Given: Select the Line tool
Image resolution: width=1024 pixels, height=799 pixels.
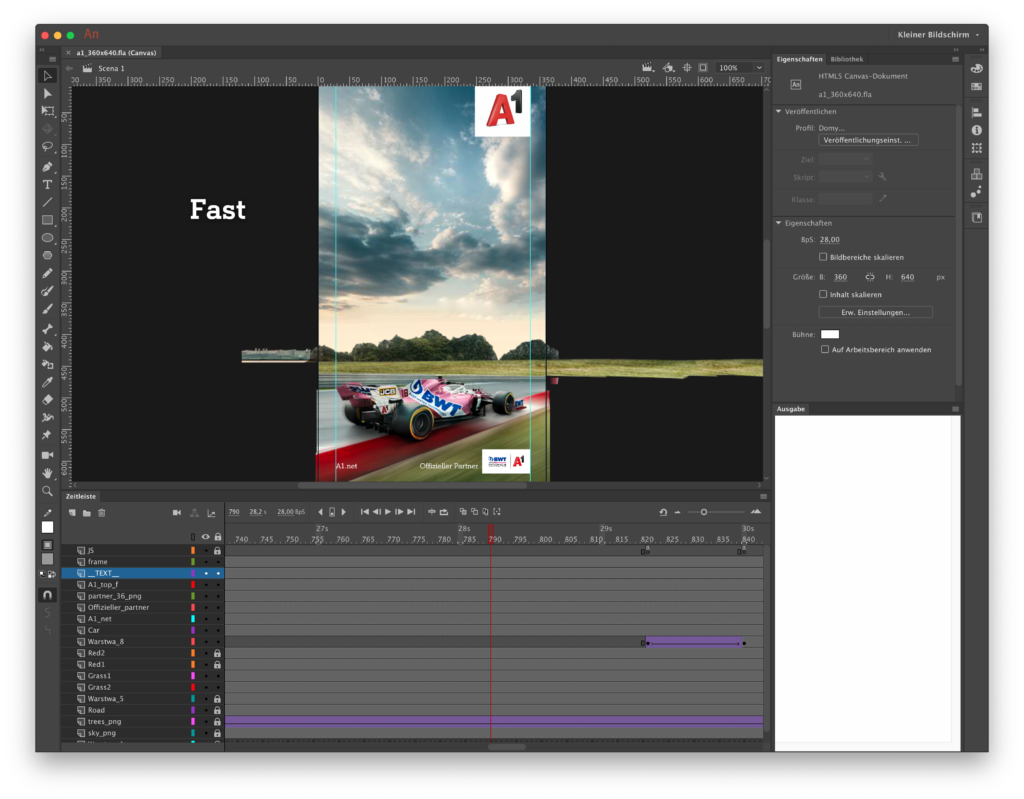Looking at the screenshot, I should pos(48,202).
